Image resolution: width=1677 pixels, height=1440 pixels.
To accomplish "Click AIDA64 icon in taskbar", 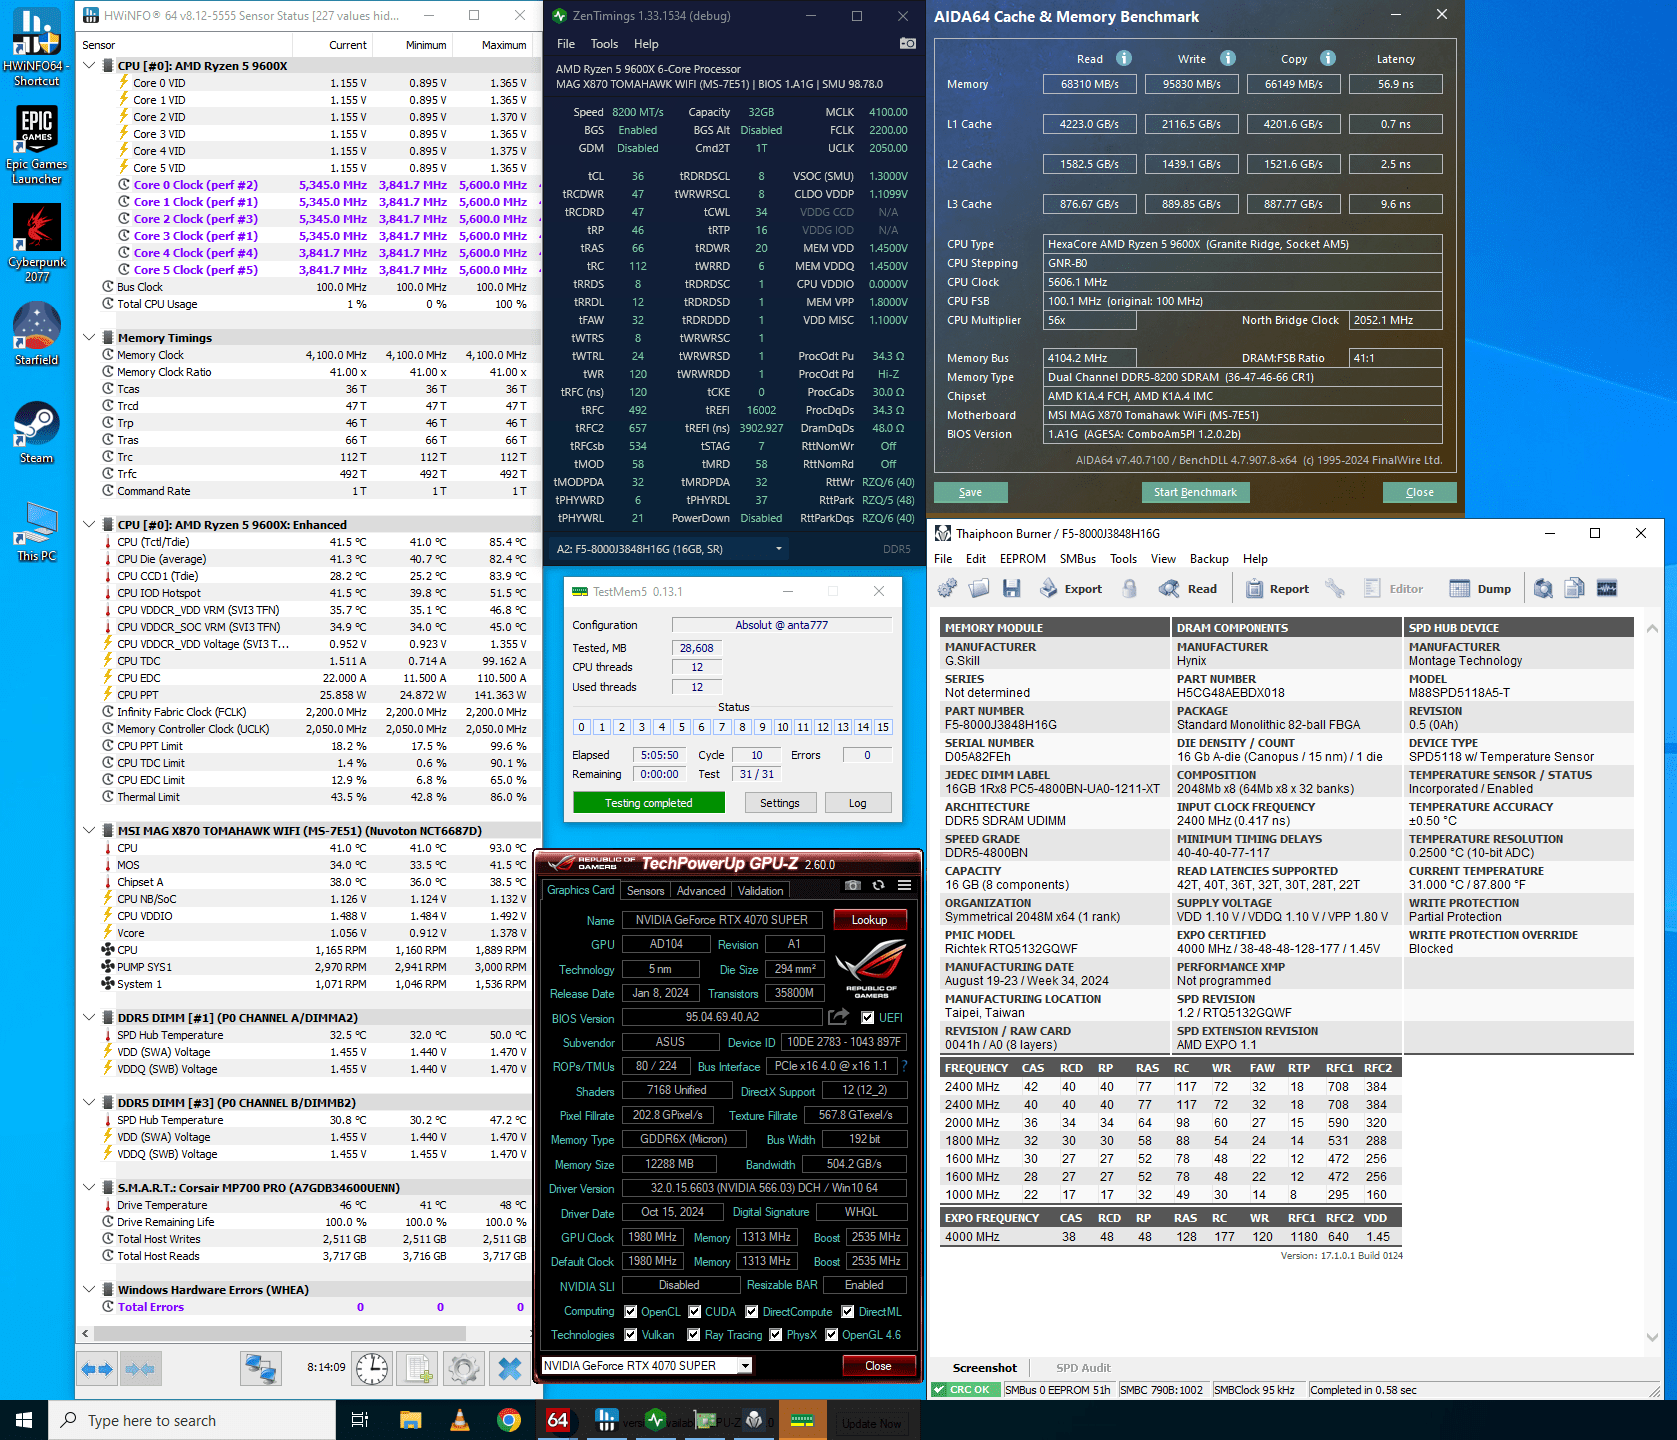I will 558,1420.
